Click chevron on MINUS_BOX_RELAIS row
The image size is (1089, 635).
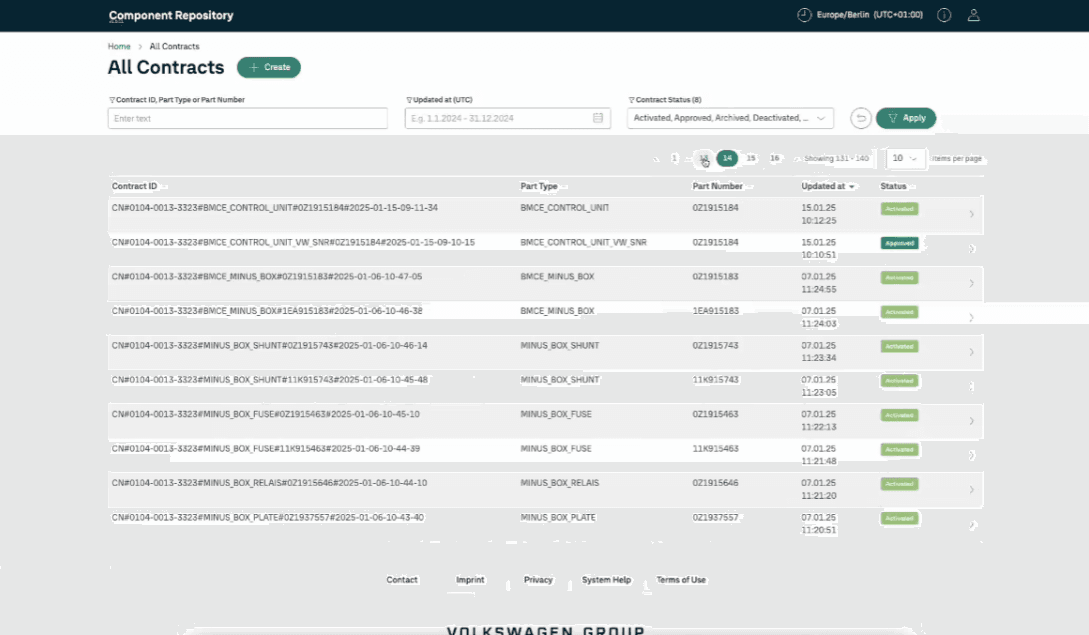(972, 490)
